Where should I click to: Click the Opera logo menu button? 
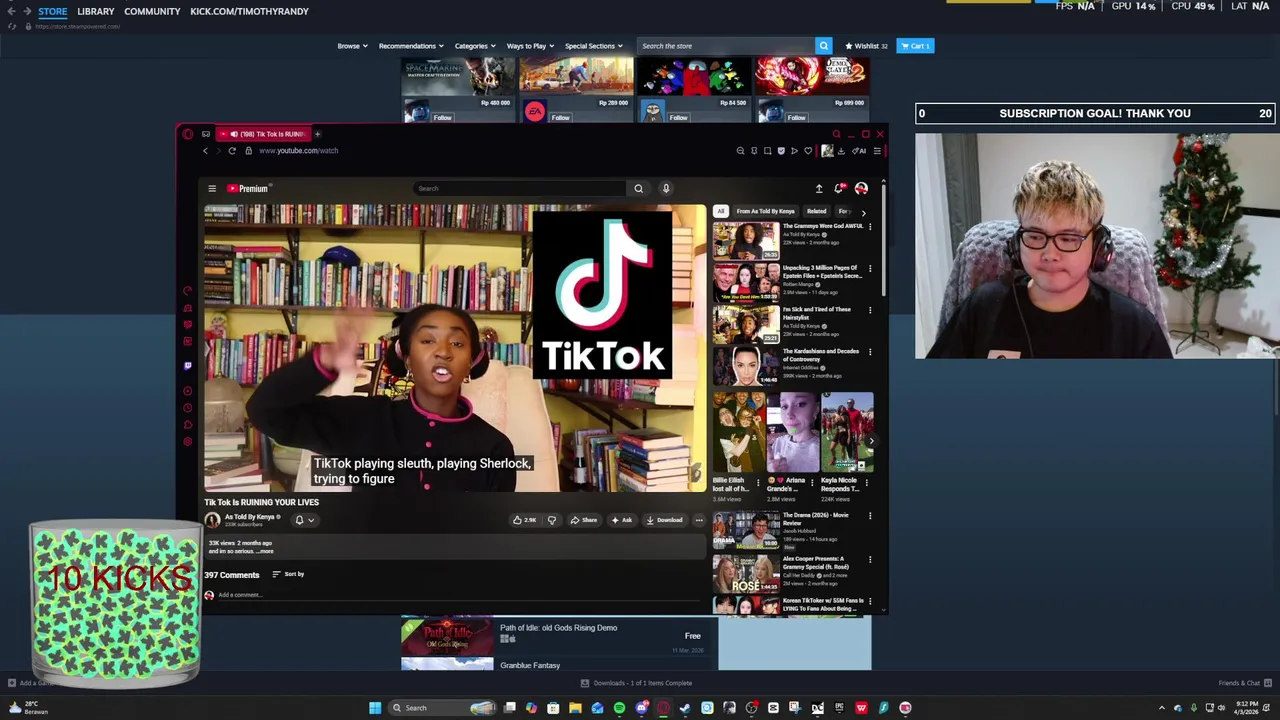pos(187,134)
